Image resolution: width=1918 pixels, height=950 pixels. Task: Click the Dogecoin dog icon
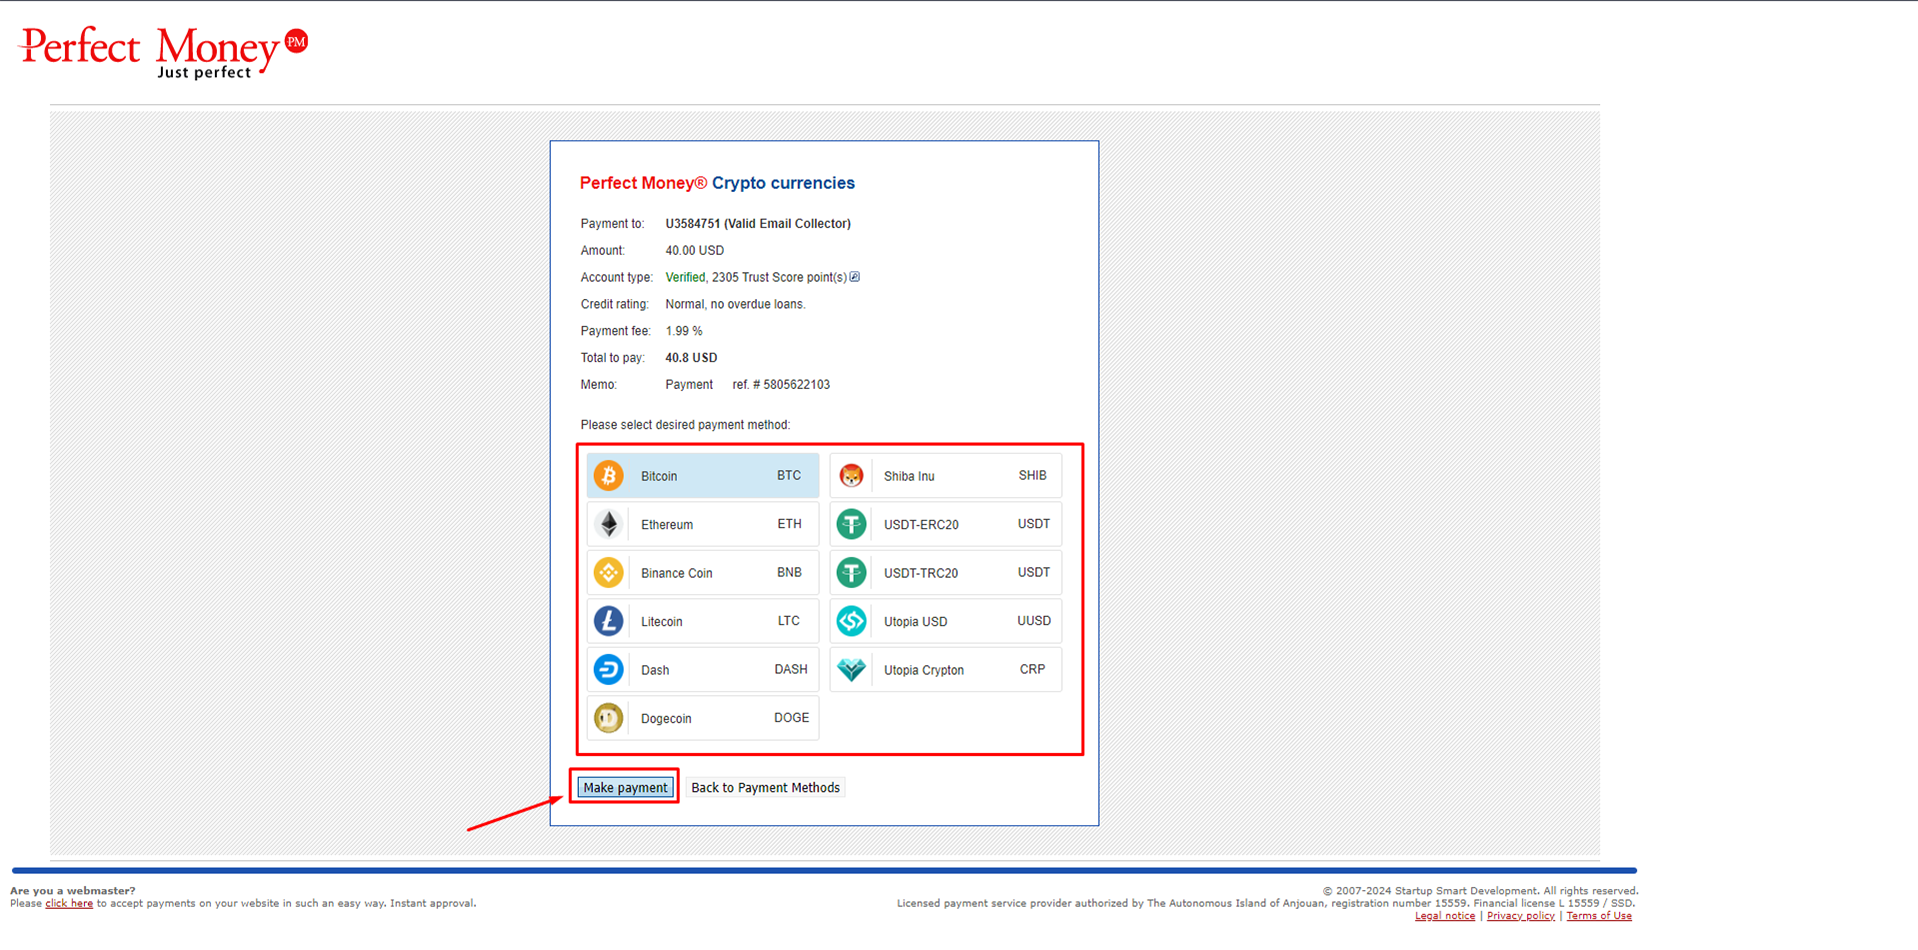[x=608, y=718]
